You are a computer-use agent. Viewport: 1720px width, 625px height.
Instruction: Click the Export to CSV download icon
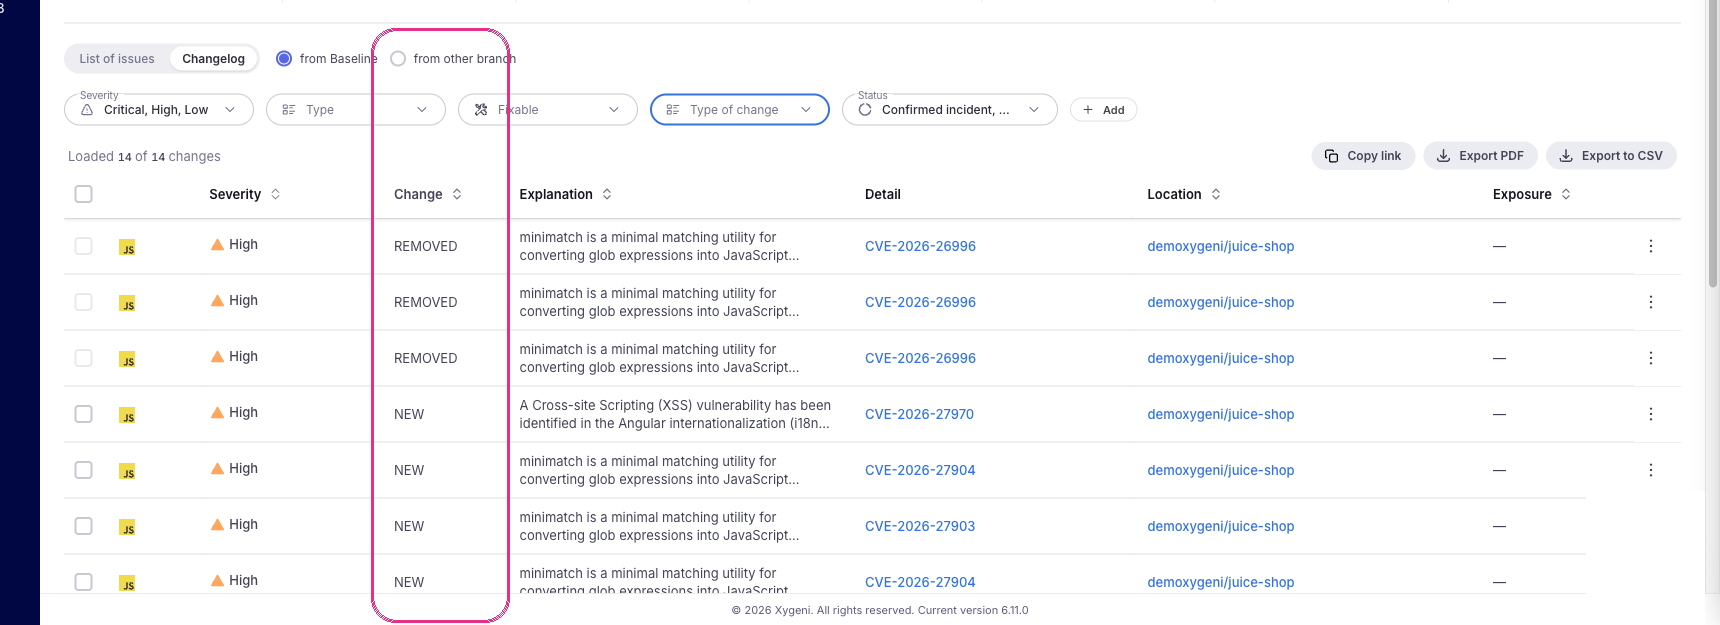click(x=1566, y=156)
